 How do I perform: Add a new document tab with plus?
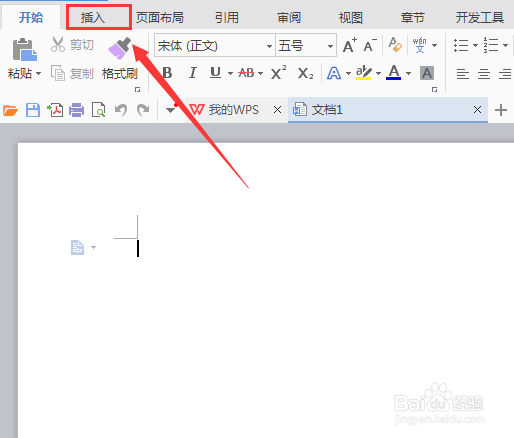501,110
